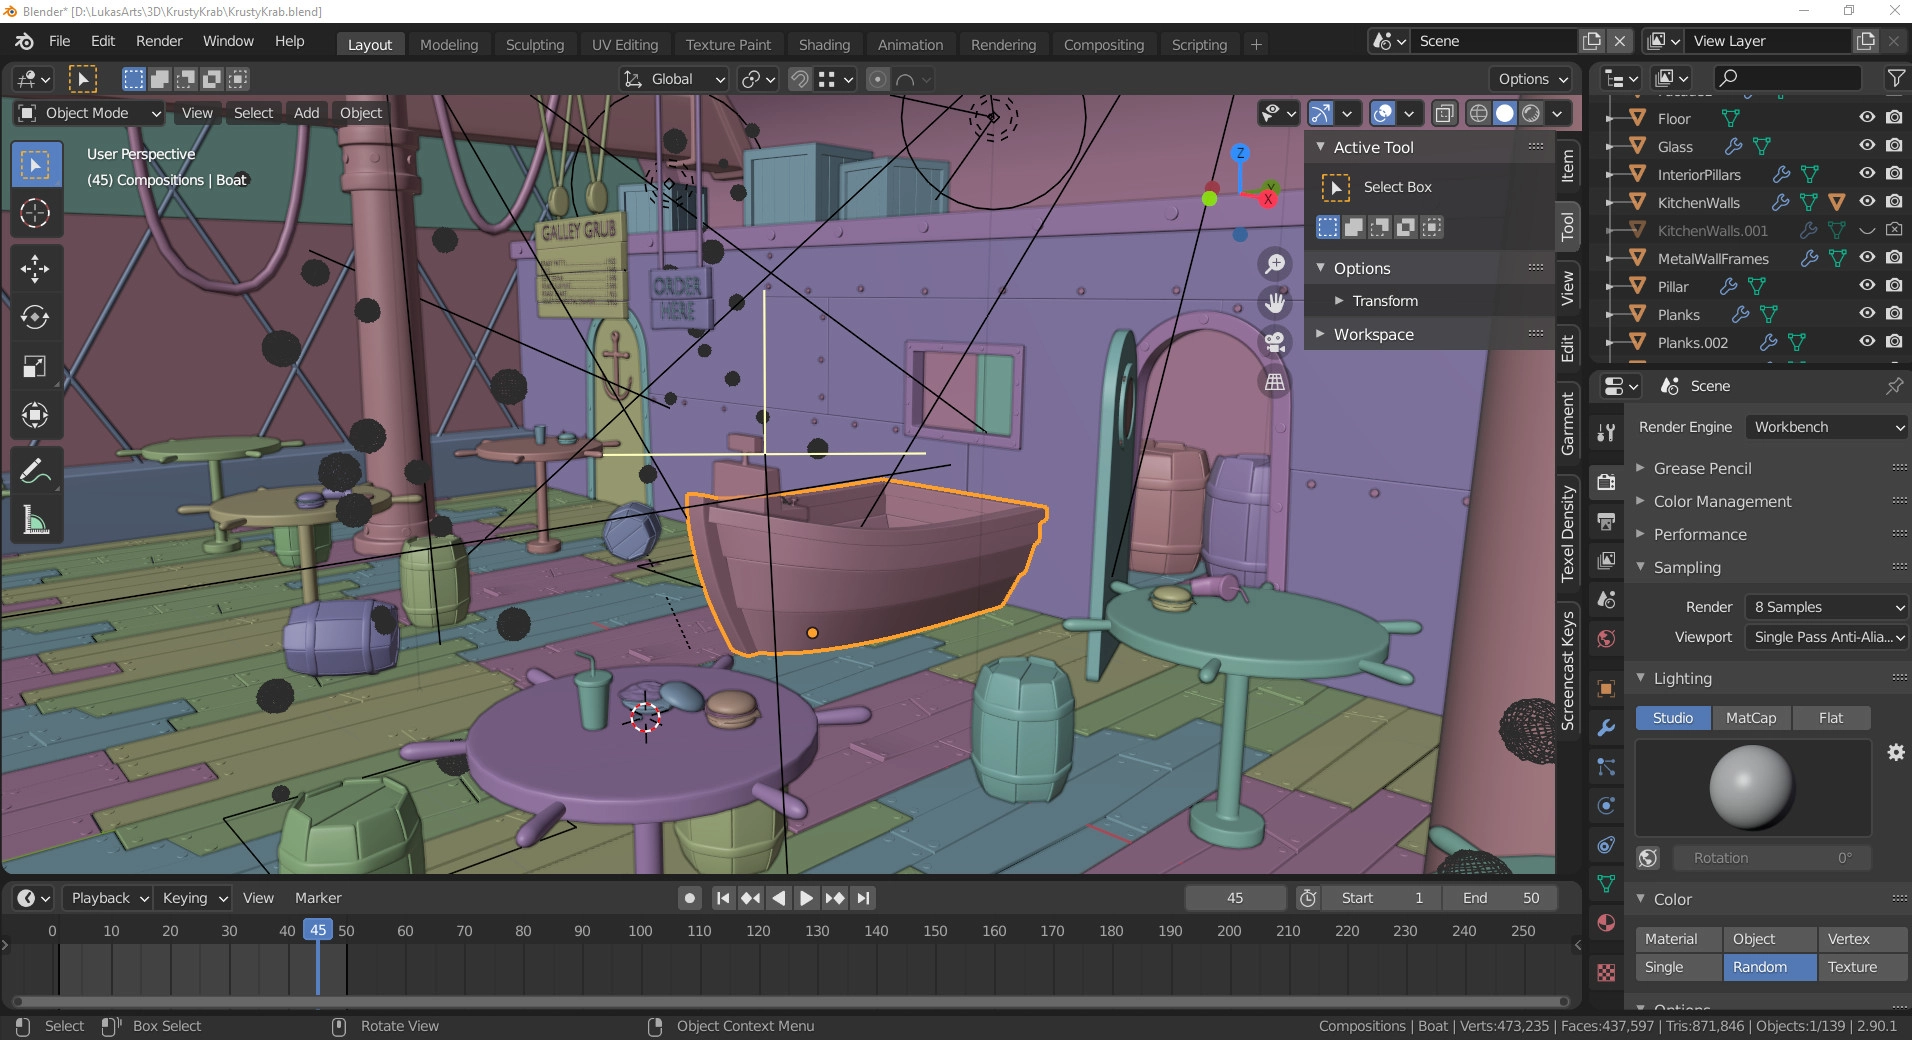Hide the Planks.002 object
Image resolution: width=1912 pixels, height=1040 pixels.
pyautogui.click(x=1866, y=342)
